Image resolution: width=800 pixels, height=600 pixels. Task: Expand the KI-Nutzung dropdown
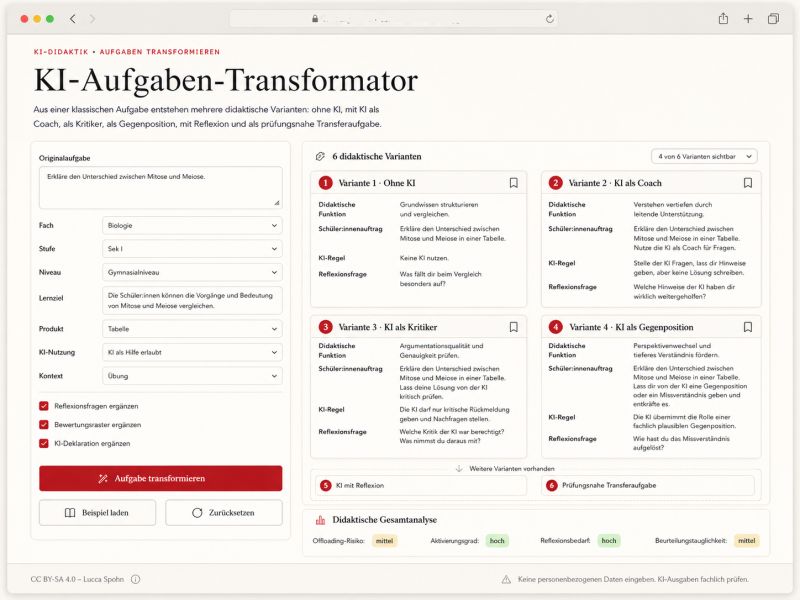tap(192, 353)
